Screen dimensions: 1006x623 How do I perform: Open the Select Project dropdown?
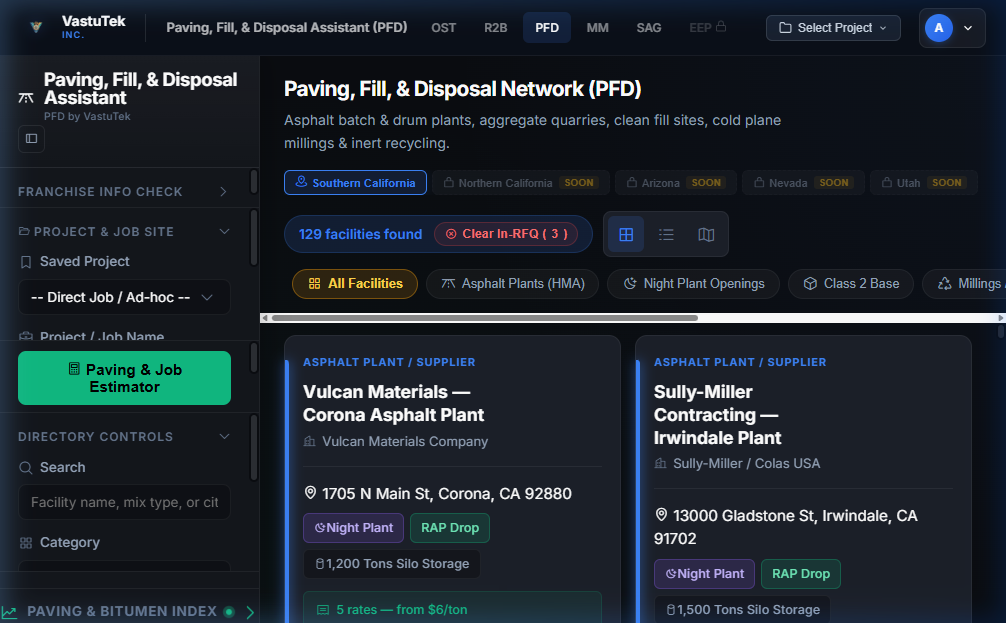click(833, 28)
